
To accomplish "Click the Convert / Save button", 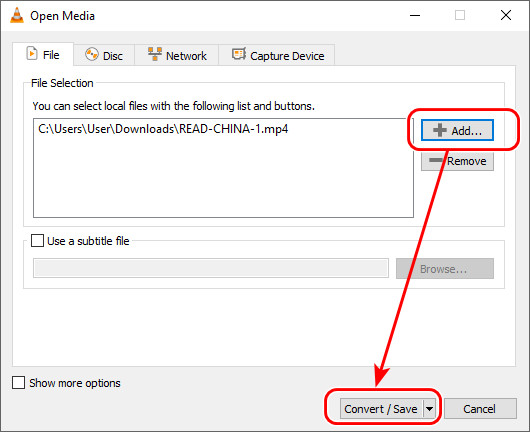I will click(x=381, y=409).
